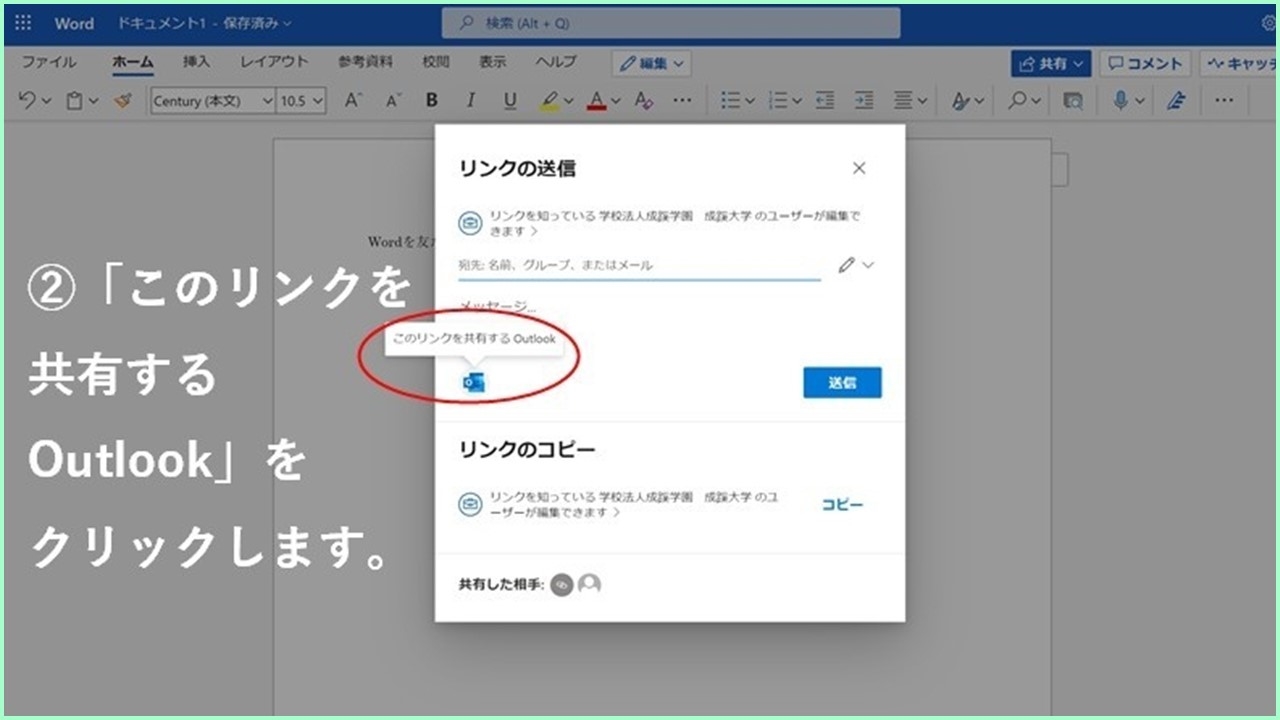Open link settings under リンクのコピー heading
The height and width of the screenshot is (720, 1280).
click(x=619, y=504)
